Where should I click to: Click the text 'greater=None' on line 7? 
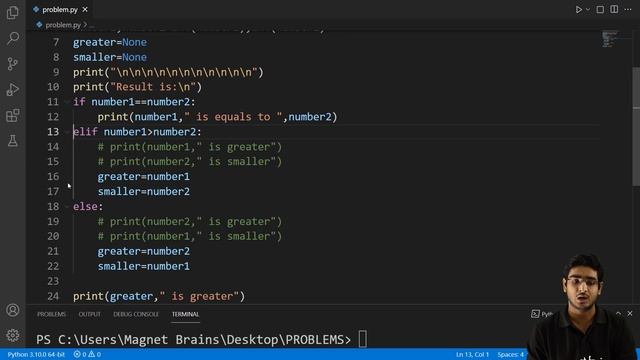point(110,42)
